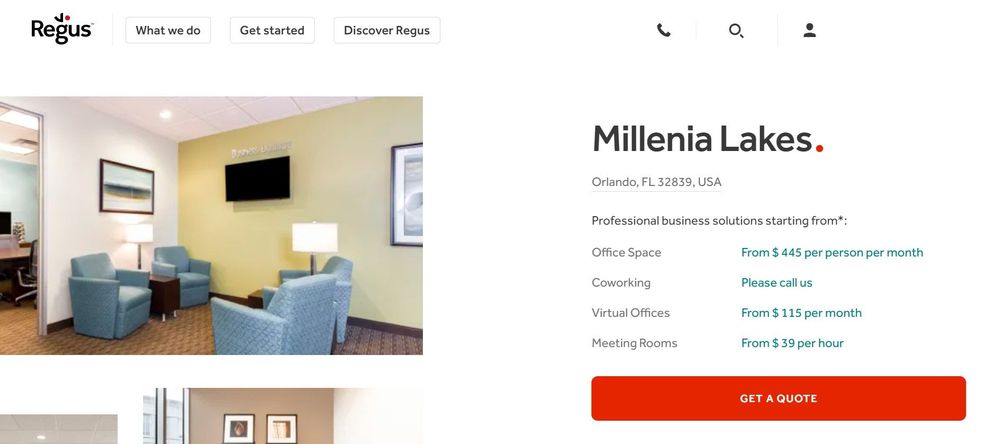1000x444 pixels.
Task: Click the Virtual Offices label
Action: (x=630, y=313)
